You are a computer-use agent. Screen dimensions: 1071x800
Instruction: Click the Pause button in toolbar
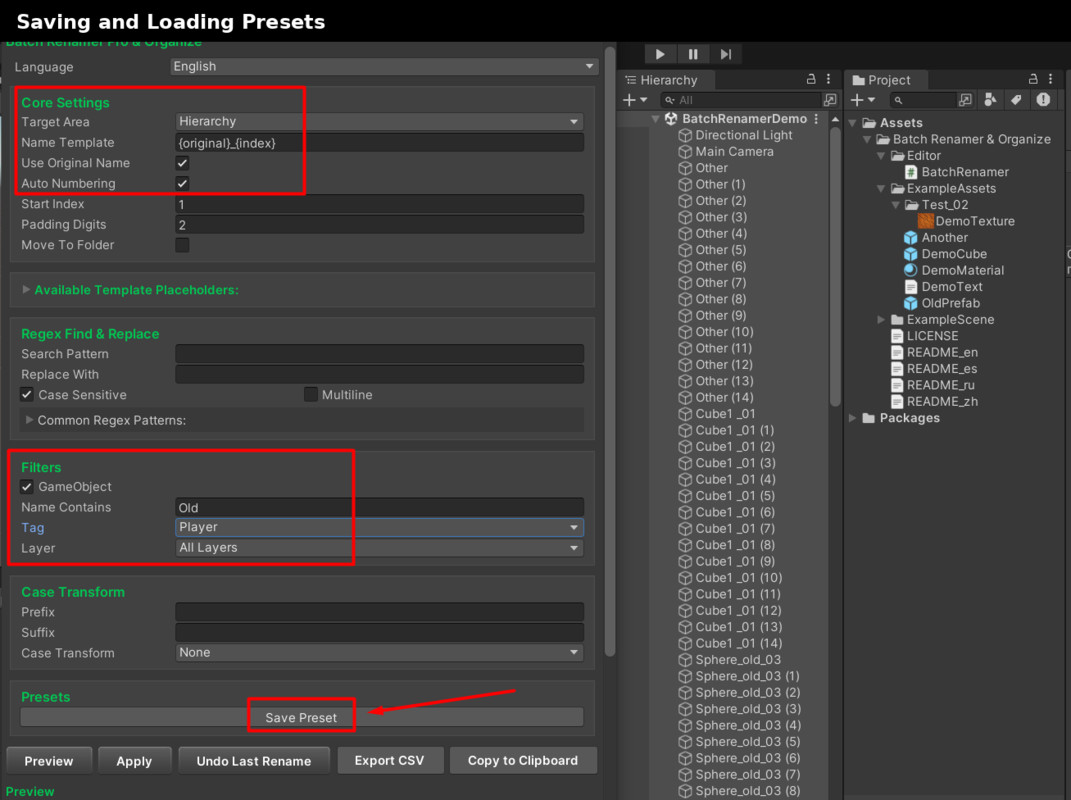pos(693,54)
